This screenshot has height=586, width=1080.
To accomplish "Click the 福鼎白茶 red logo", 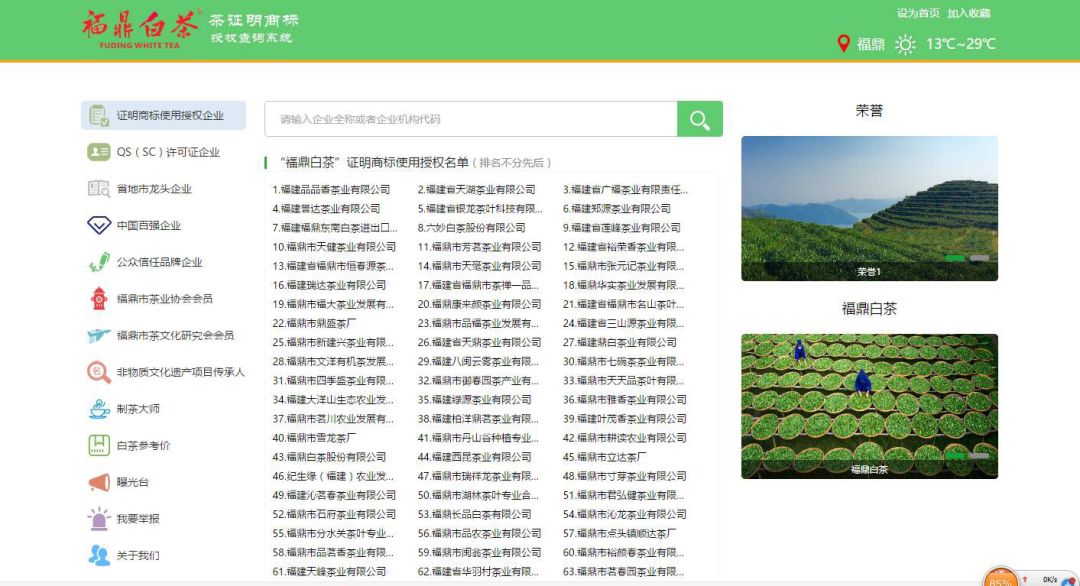I will coord(141,29).
